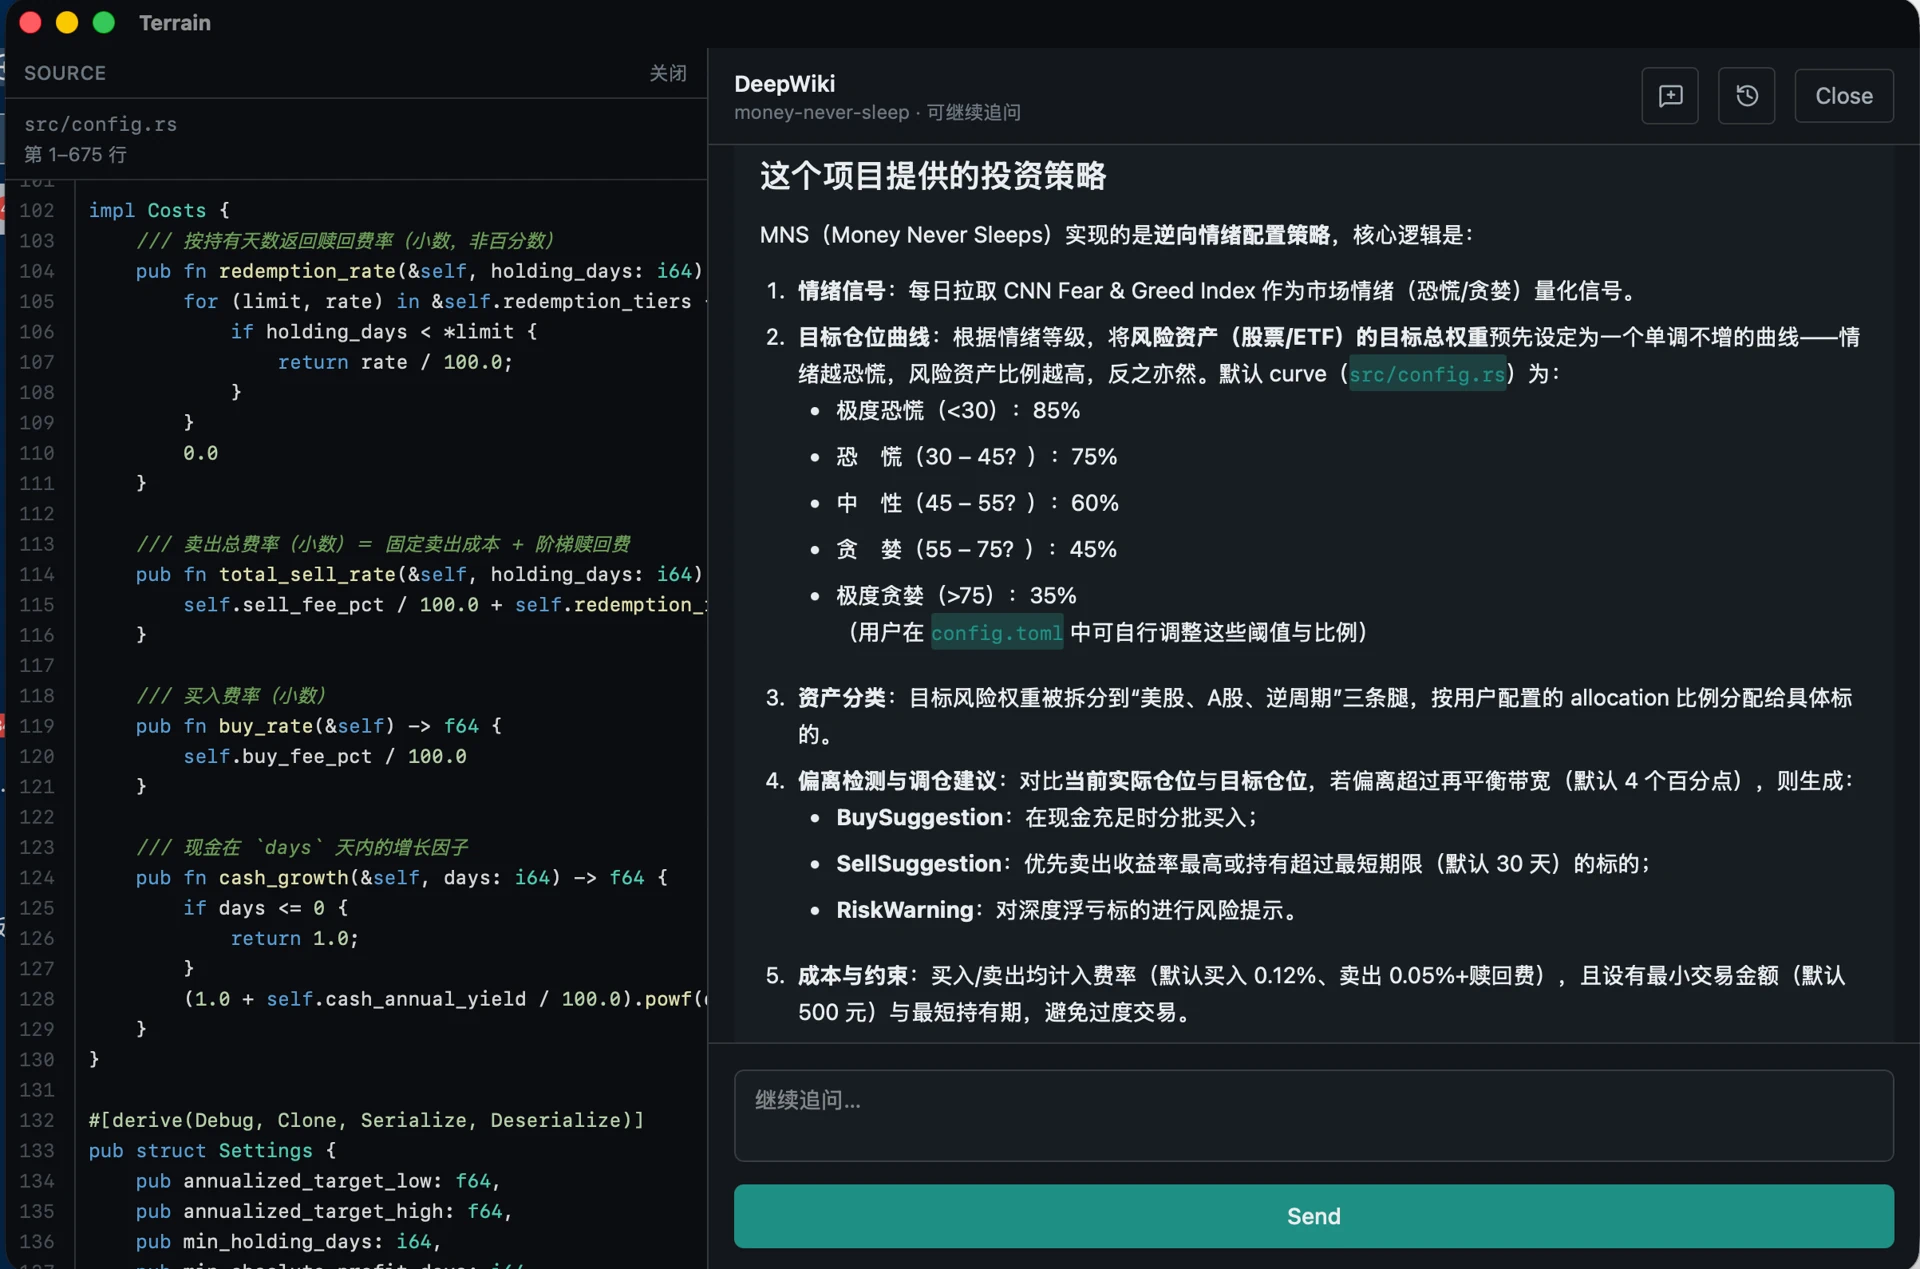Viewport: 1920px width, 1269px height.
Task: Click line number 133 in the gutter
Action: [37, 1151]
